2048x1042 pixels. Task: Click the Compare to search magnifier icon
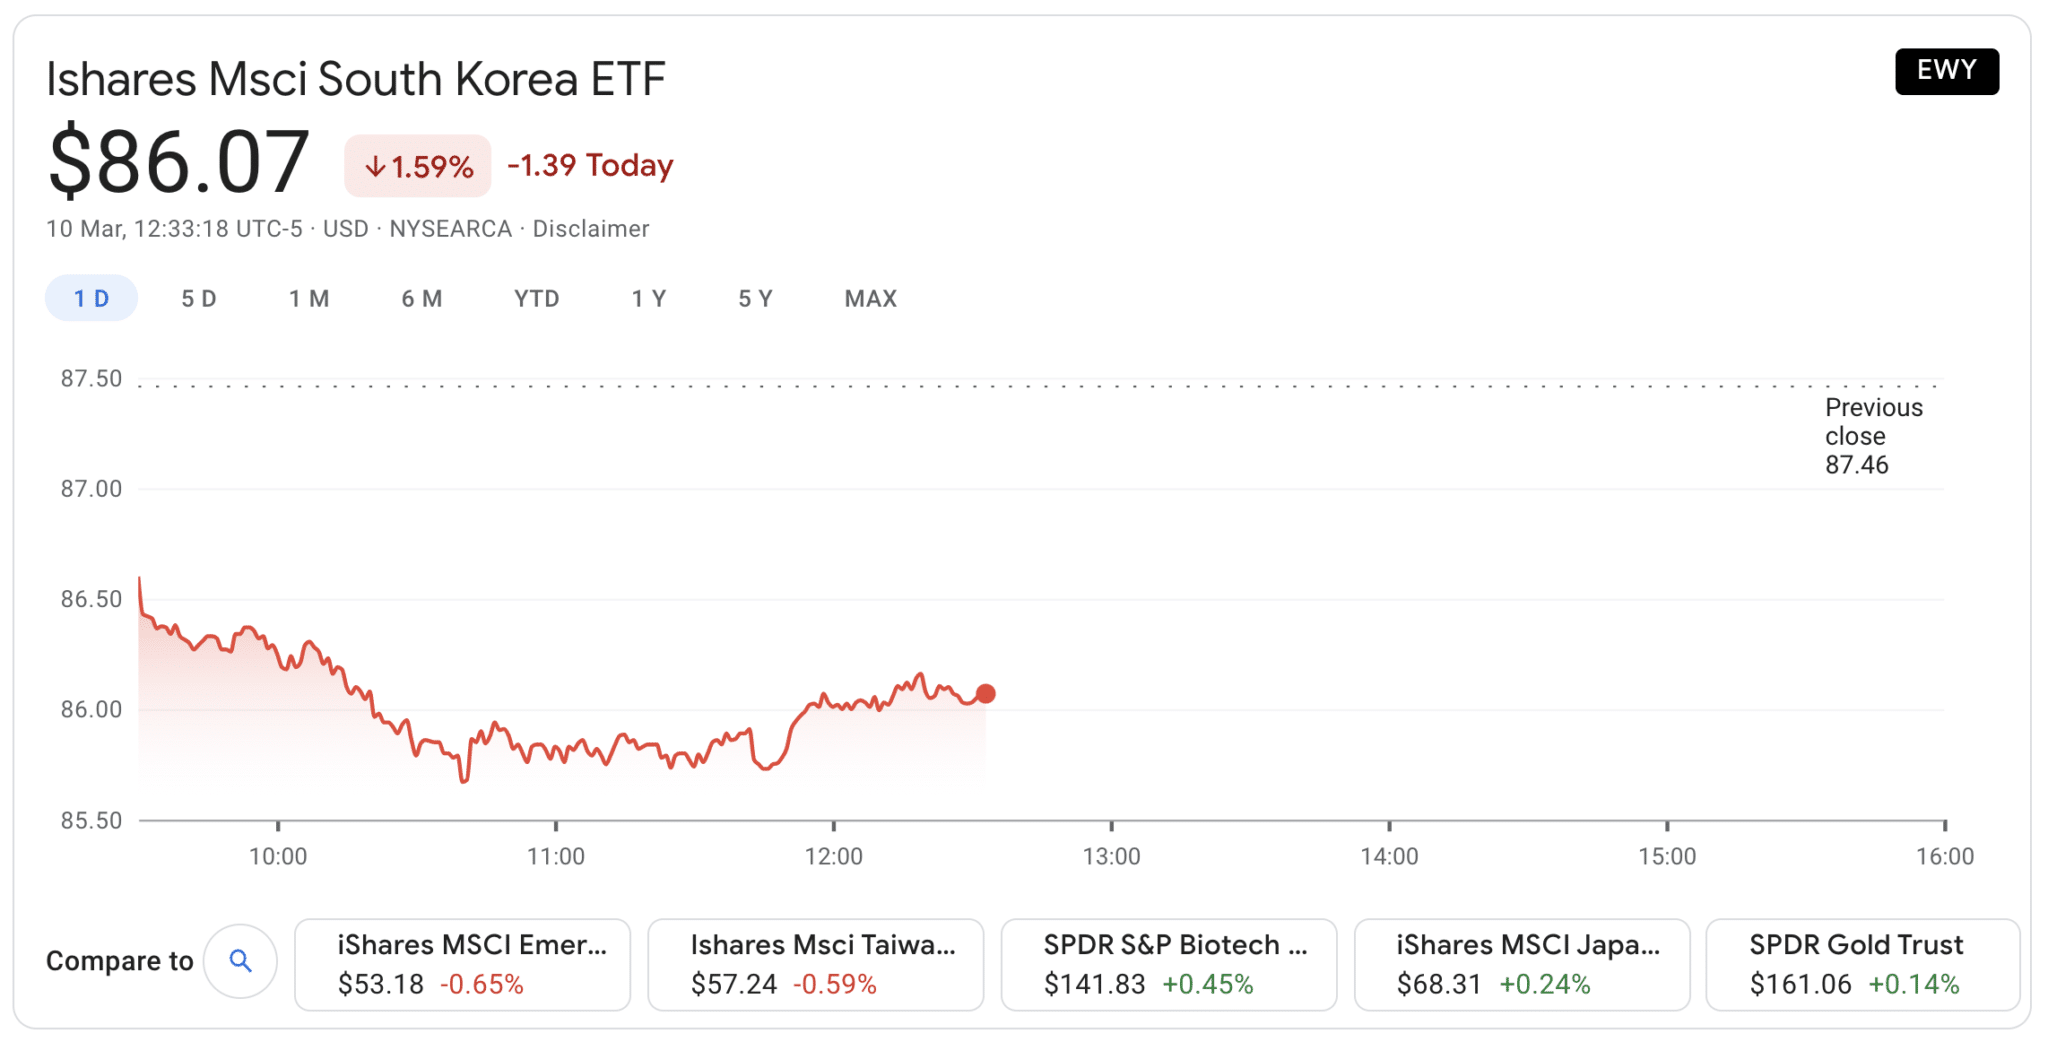point(240,961)
